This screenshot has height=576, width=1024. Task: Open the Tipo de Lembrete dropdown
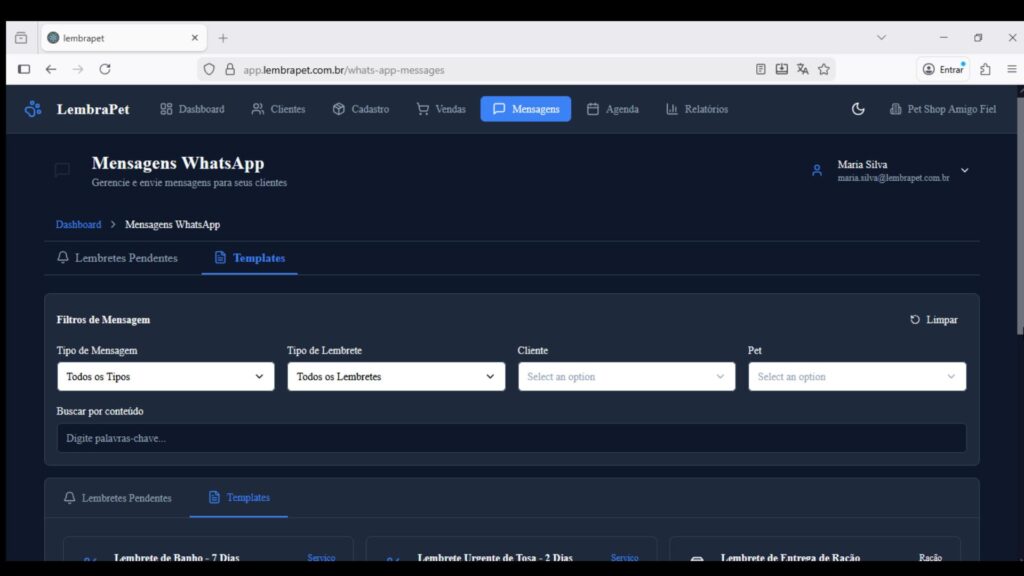[x=396, y=377]
